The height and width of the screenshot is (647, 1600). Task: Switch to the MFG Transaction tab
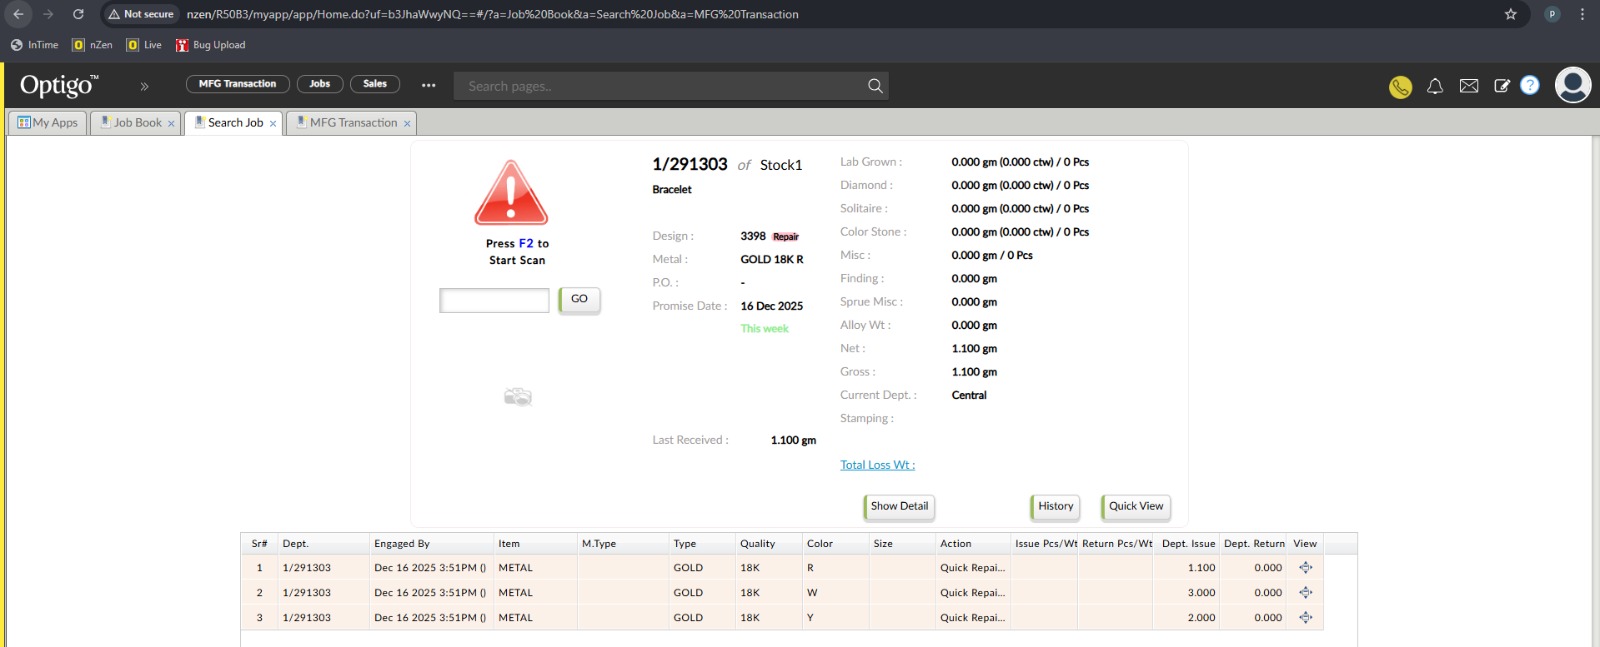click(352, 123)
